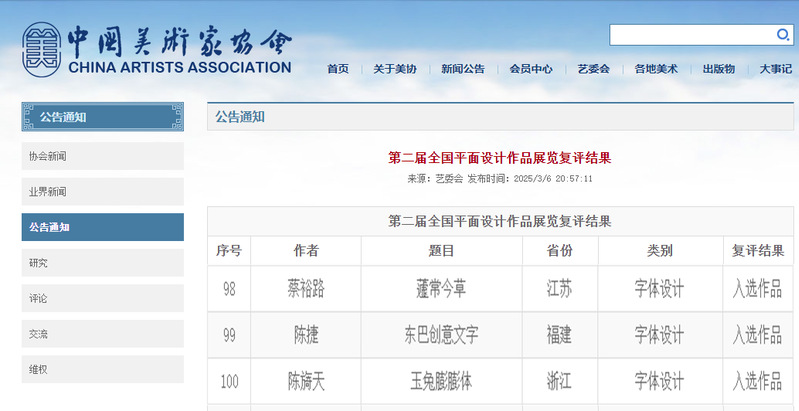Go to 新闻公告 in top navigation
The width and height of the screenshot is (799, 411).
tap(462, 69)
